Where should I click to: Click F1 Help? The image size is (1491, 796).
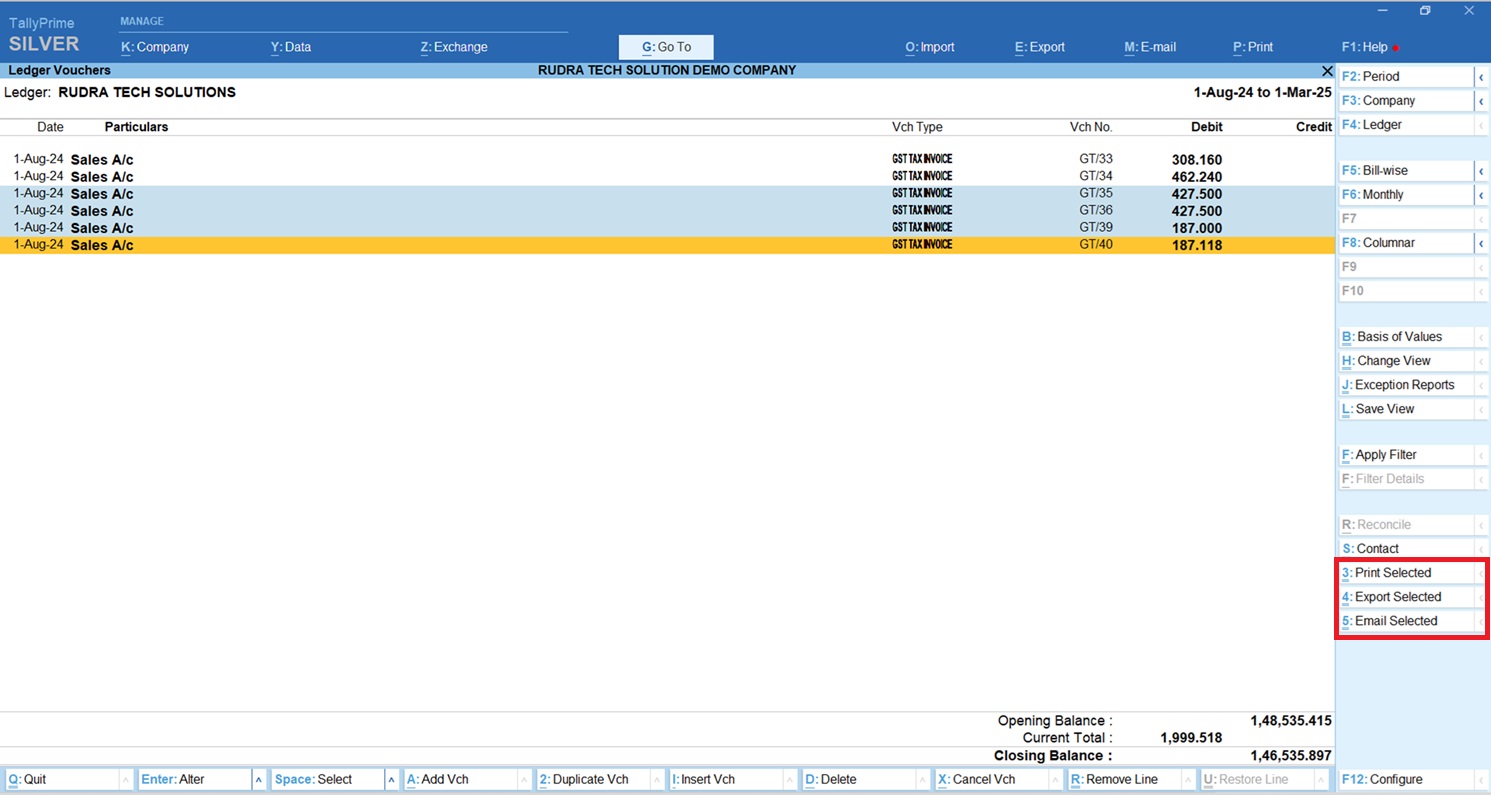[x=1365, y=47]
